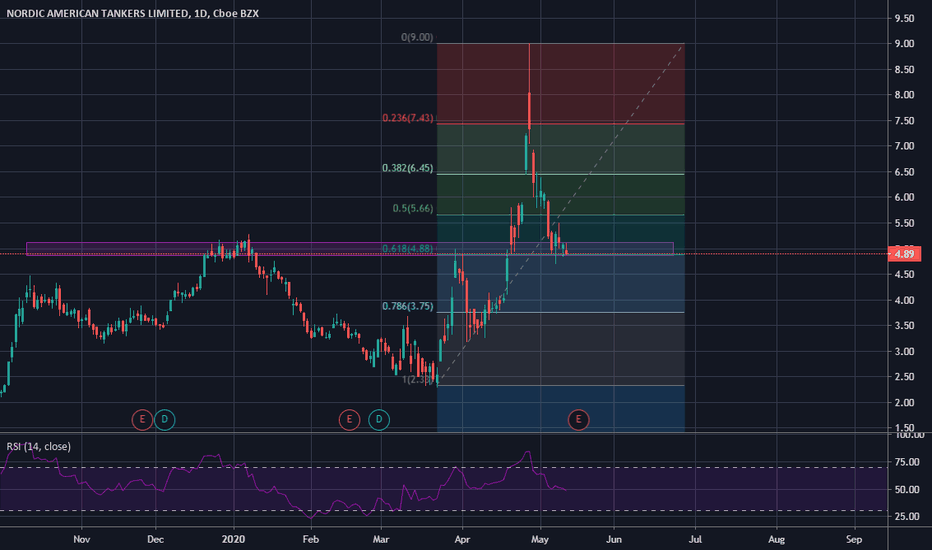Click the D dividend marker near December
Screen dimensions: 932x550
[x=165, y=419]
